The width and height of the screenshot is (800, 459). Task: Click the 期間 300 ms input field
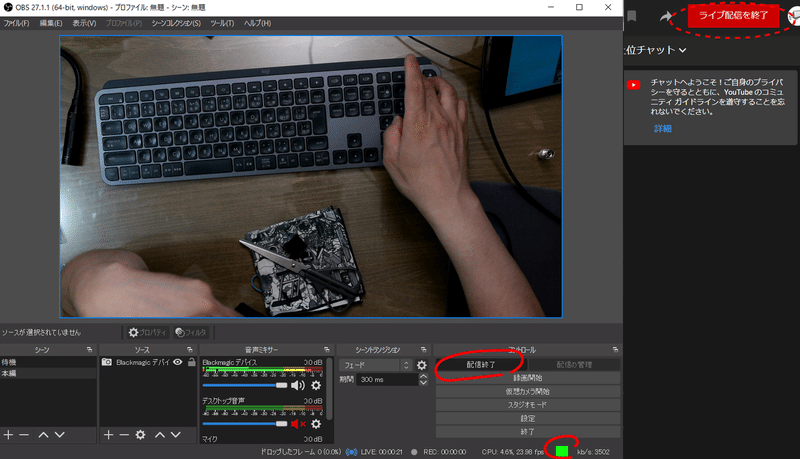pyautogui.click(x=387, y=379)
